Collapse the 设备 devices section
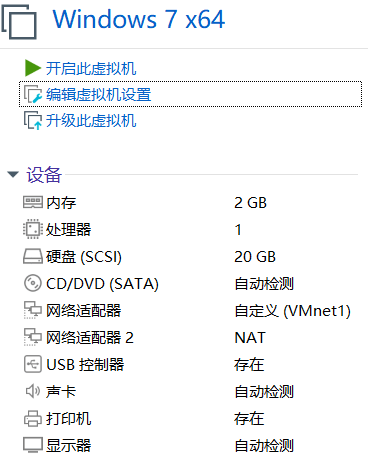 point(13,174)
